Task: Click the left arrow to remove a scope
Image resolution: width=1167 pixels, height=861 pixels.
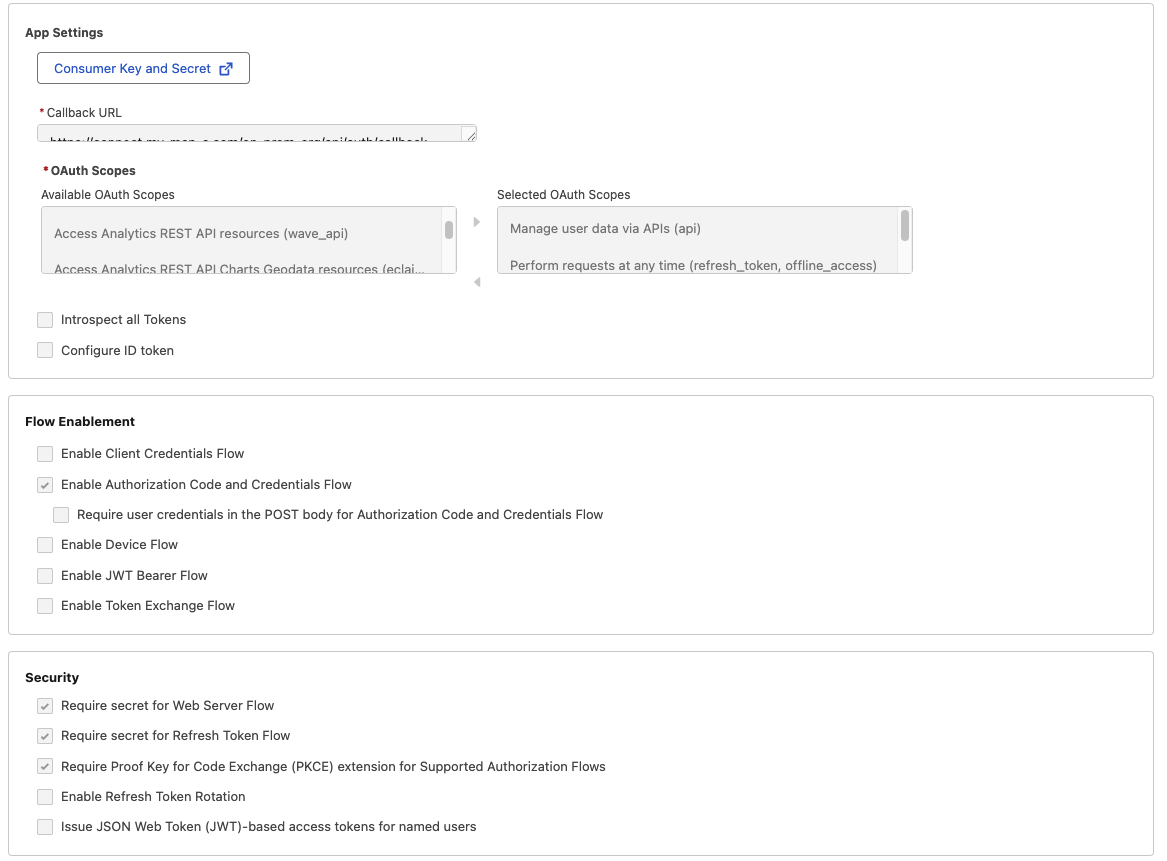Action: (477, 282)
